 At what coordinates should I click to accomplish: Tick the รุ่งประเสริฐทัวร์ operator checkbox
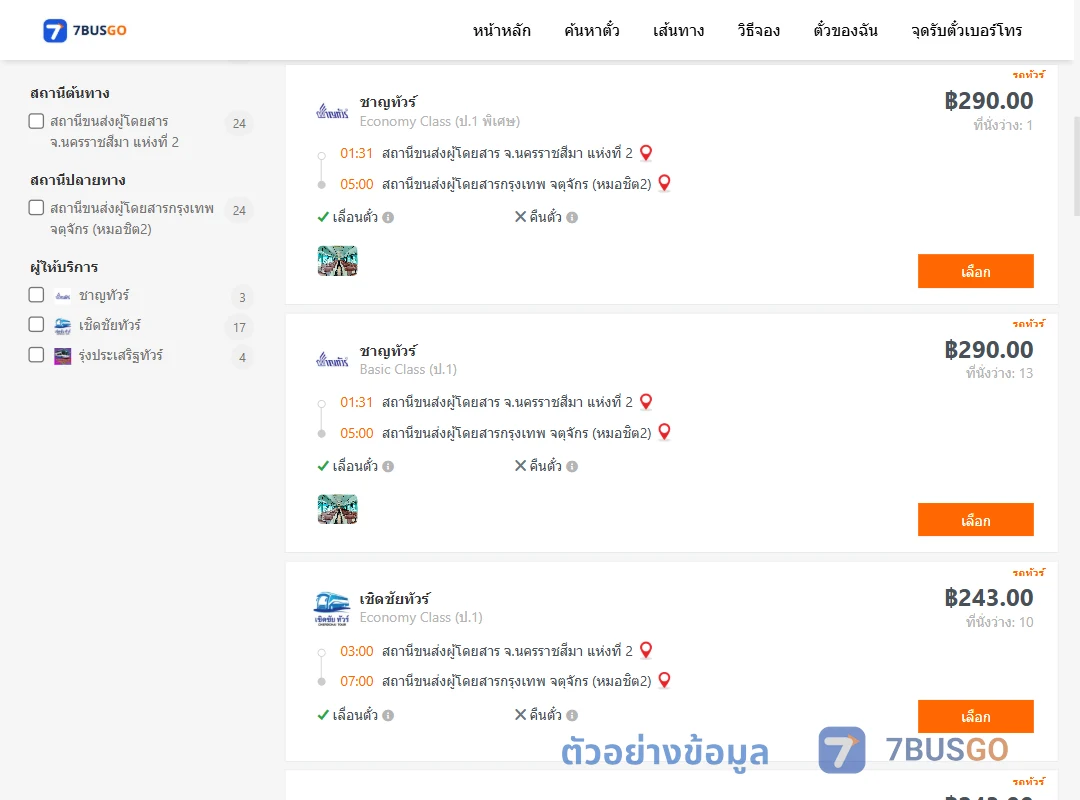tap(37, 355)
